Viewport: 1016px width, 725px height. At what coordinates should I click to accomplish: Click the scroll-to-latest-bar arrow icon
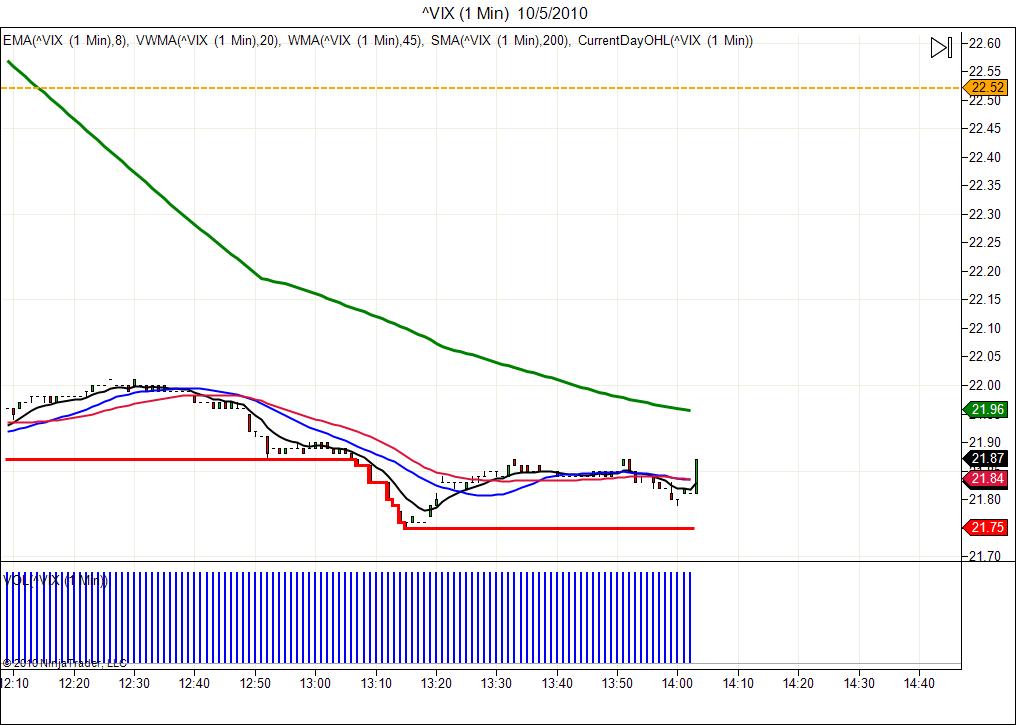(x=941, y=47)
